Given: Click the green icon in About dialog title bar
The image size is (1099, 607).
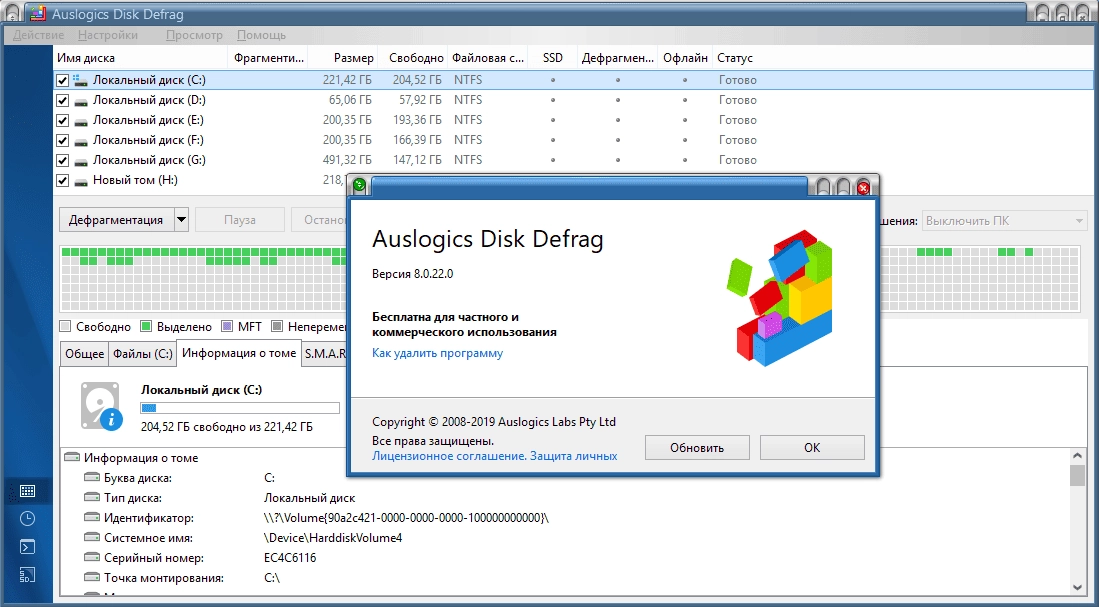Looking at the screenshot, I should pos(360,185).
